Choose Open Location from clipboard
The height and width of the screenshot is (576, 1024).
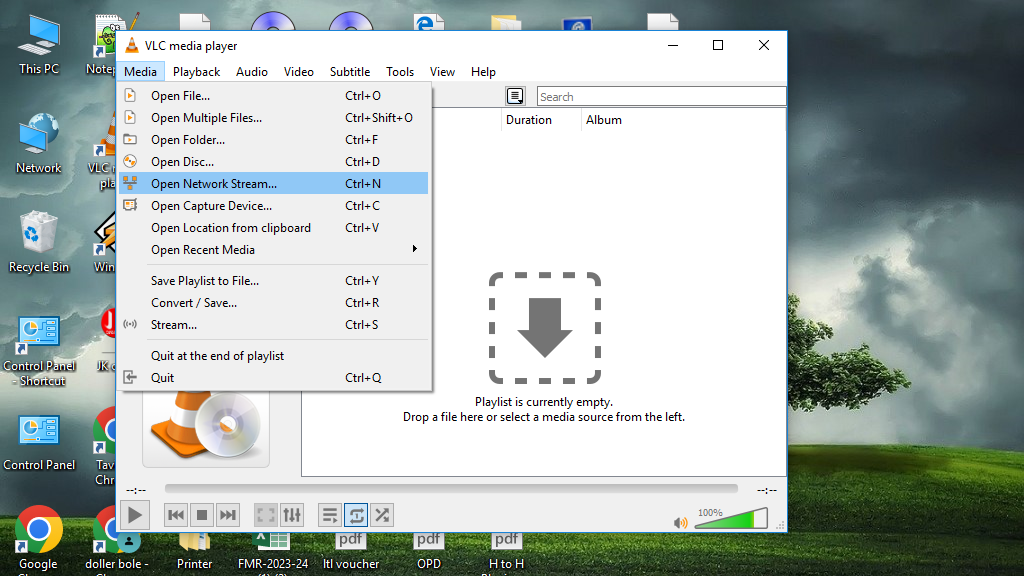pyautogui.click(x=274, y=227)
